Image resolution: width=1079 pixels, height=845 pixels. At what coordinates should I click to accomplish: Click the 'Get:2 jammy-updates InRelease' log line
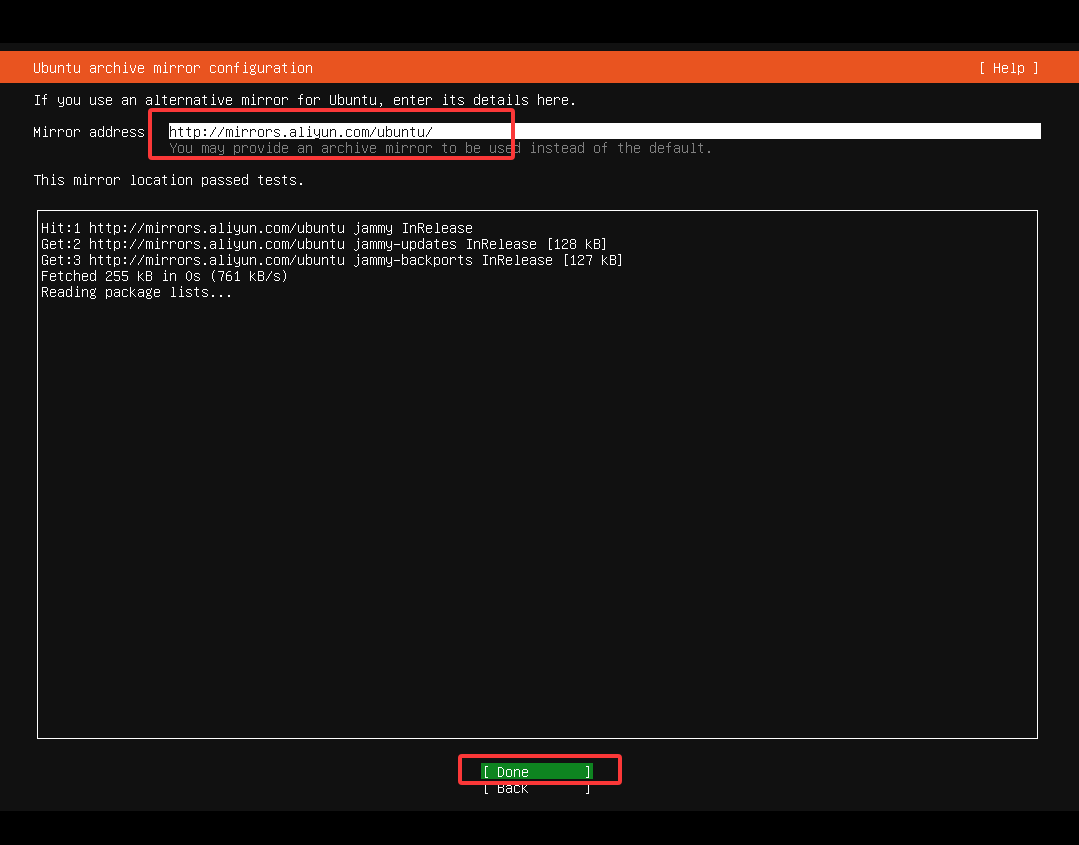coord(324,243)
